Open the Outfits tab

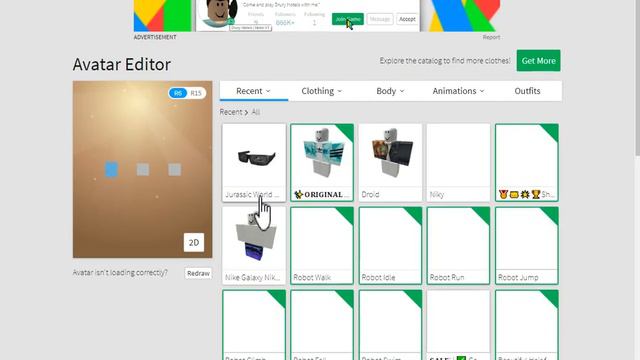click(x=527, y=91)
